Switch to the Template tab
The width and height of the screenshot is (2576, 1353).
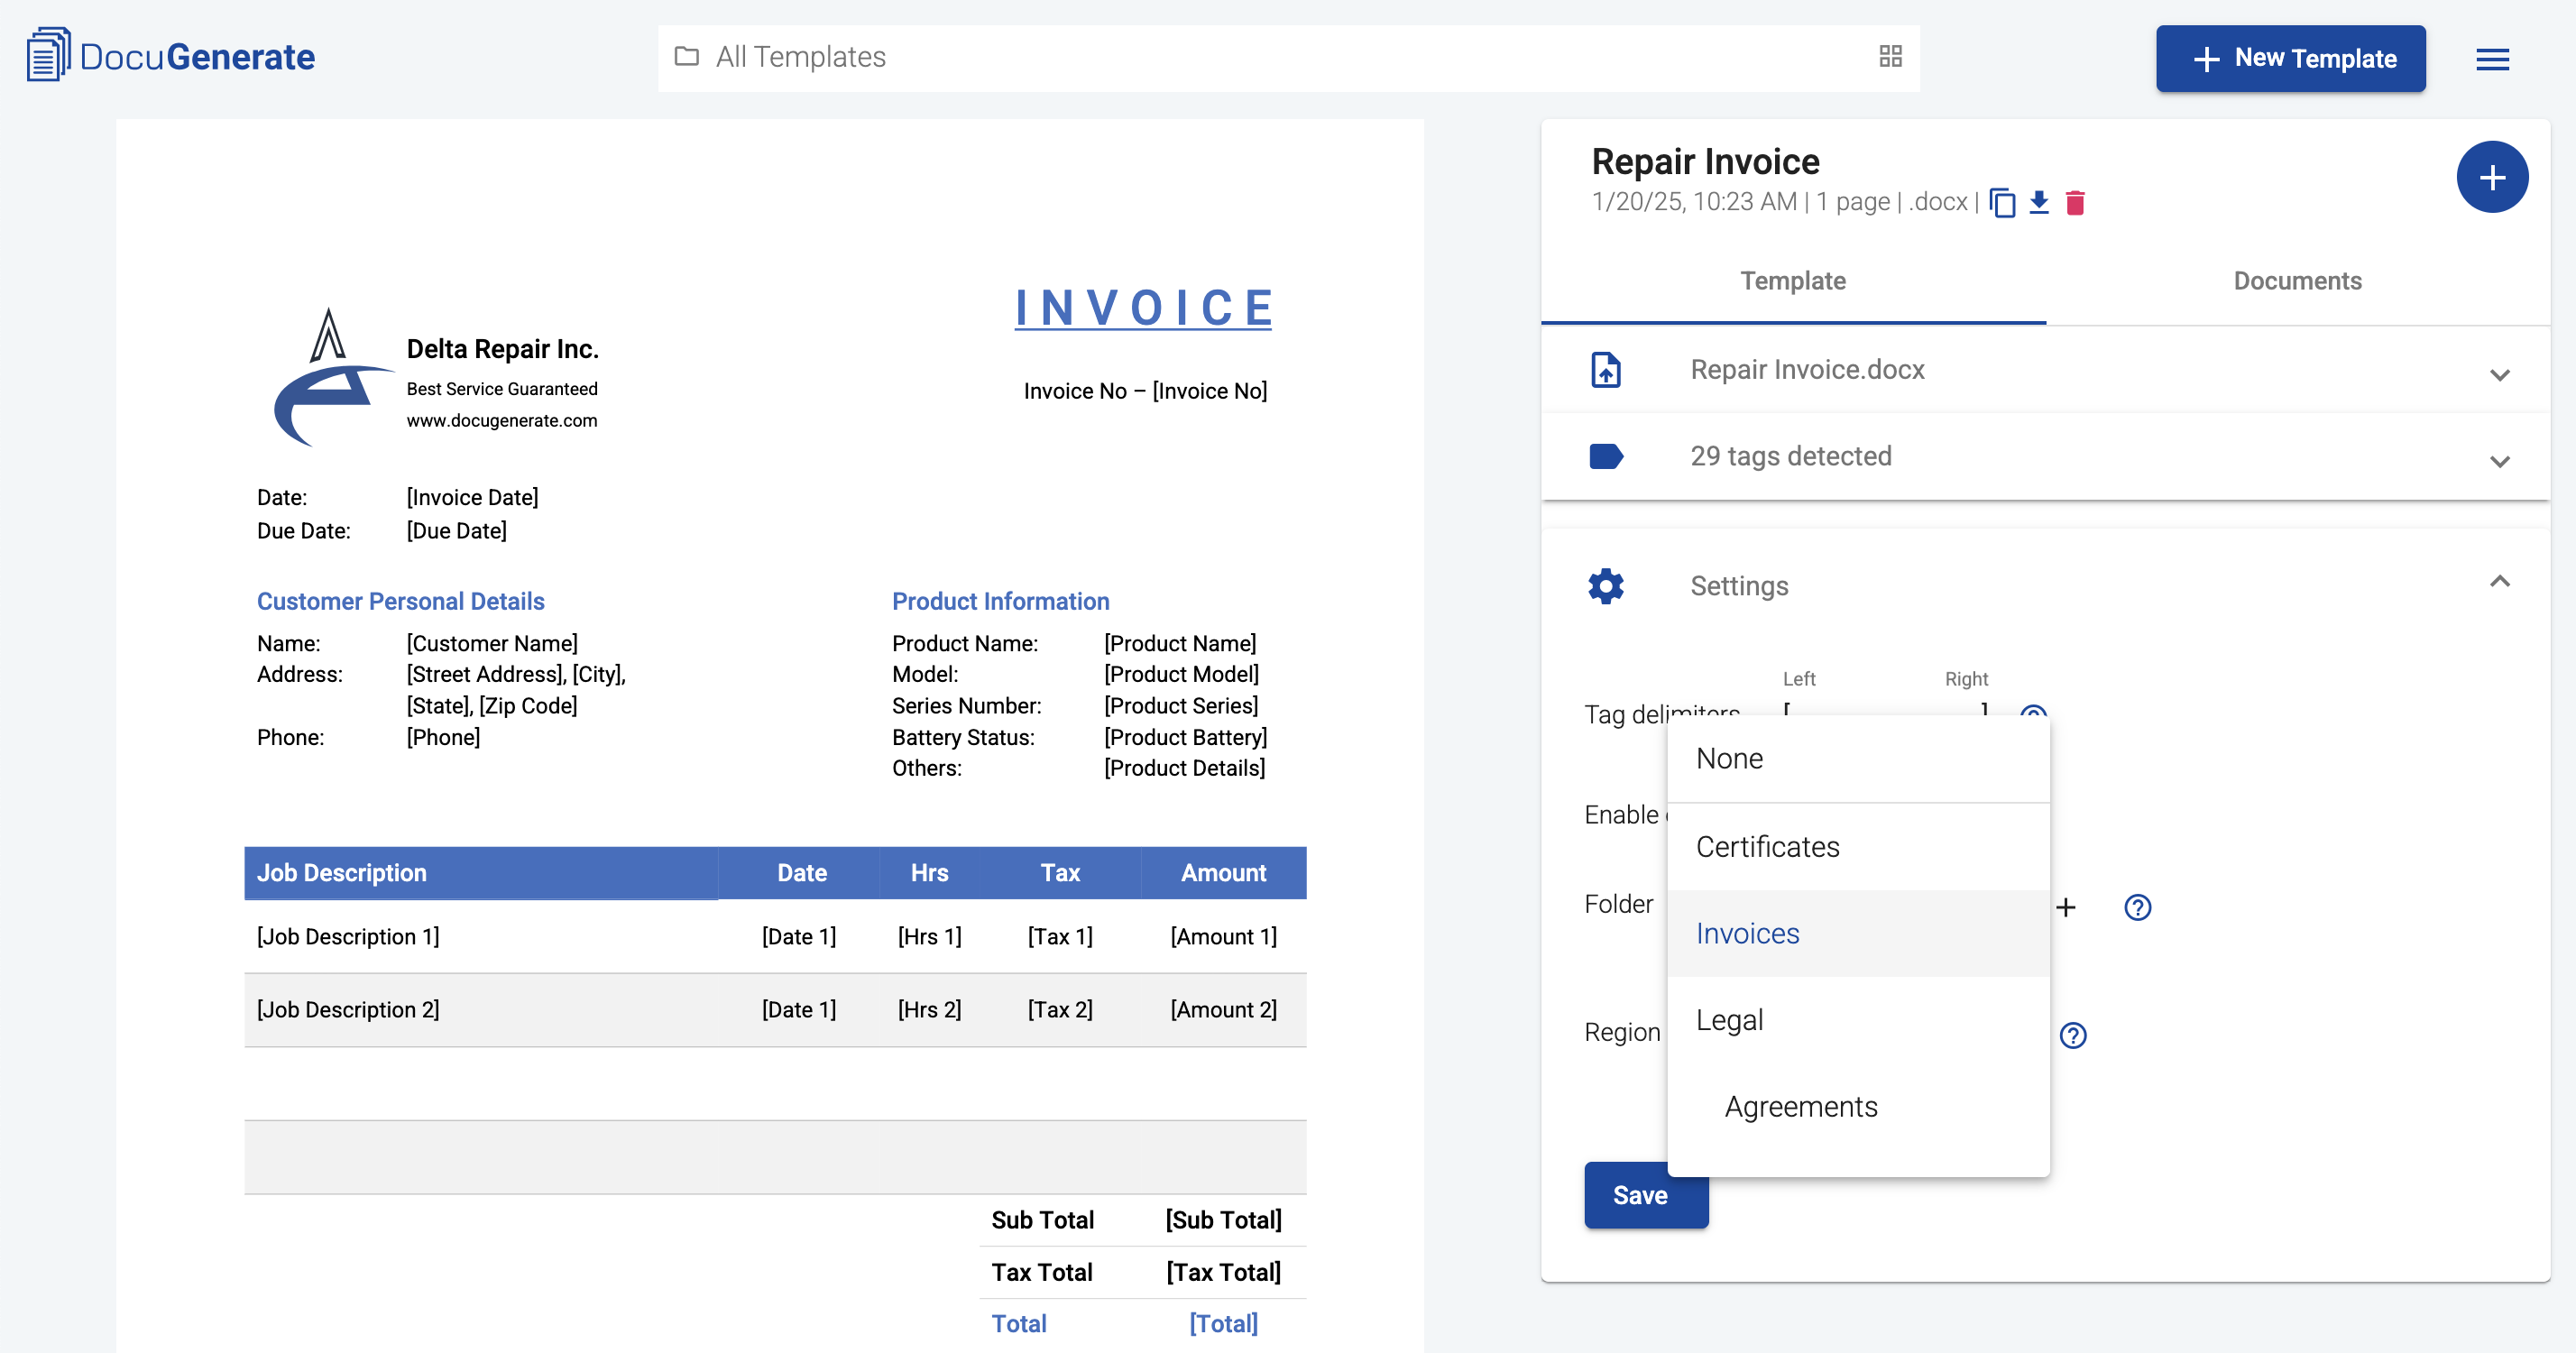pos(1792,281)
